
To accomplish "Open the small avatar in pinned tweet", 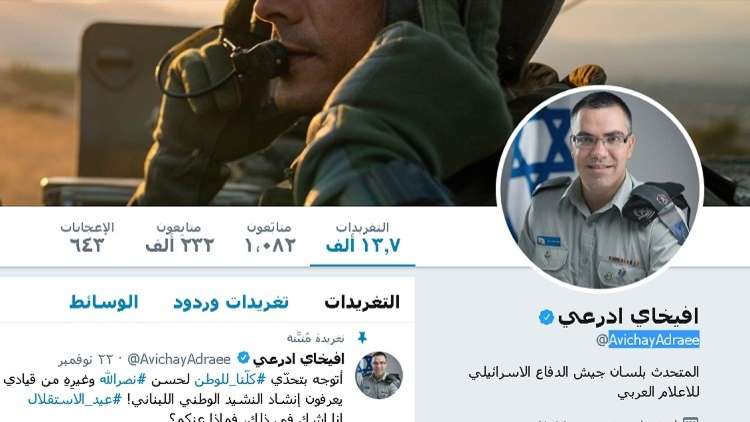I will click(378, 375).
